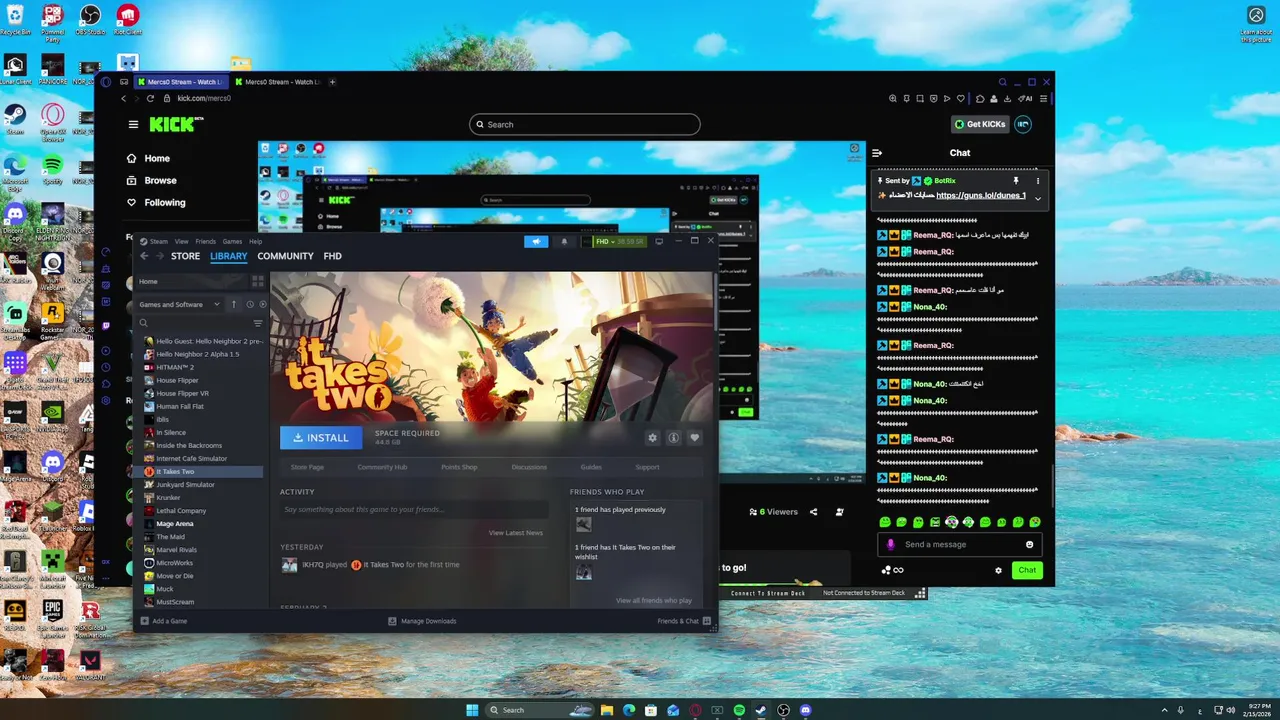The width and height of the screenshot is (1280, 720).
Task: Open OBS Studio from the taskbar
Action: click(x=783, y=710)
